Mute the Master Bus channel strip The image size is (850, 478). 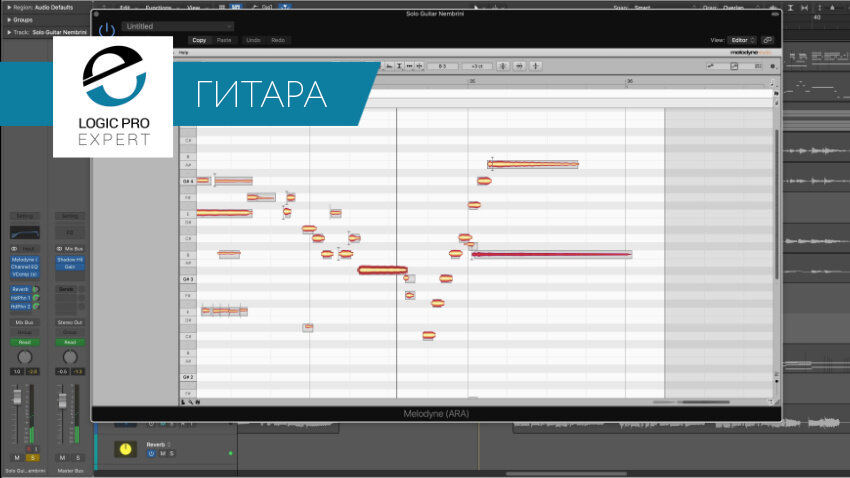click(62, 458)
